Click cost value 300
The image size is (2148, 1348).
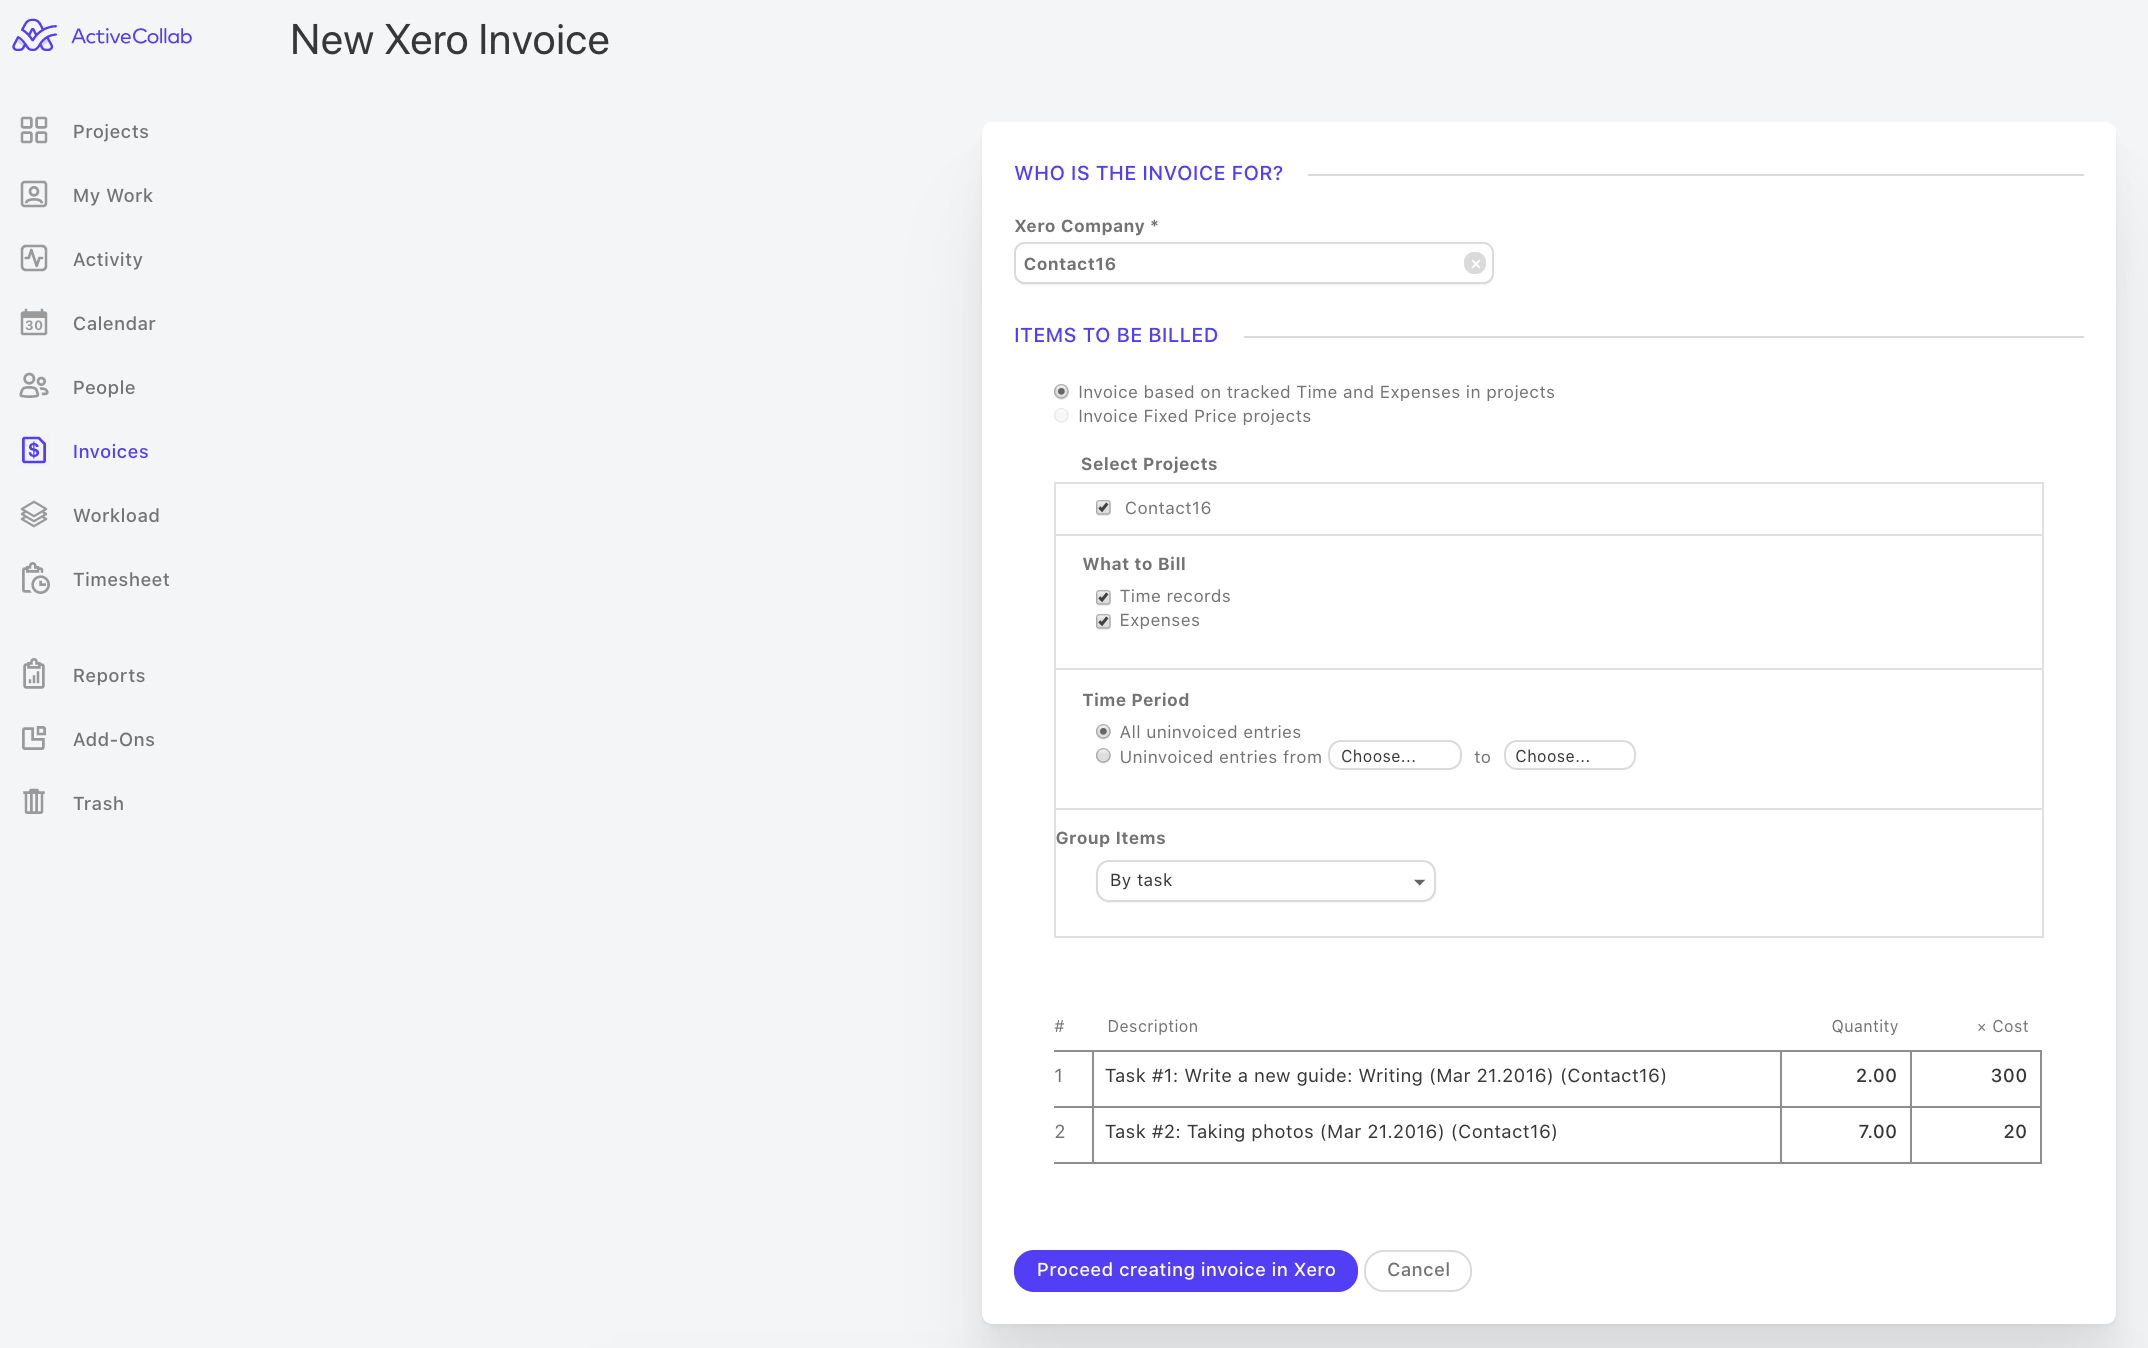pyautogui.click(x=1976, y=1077)
